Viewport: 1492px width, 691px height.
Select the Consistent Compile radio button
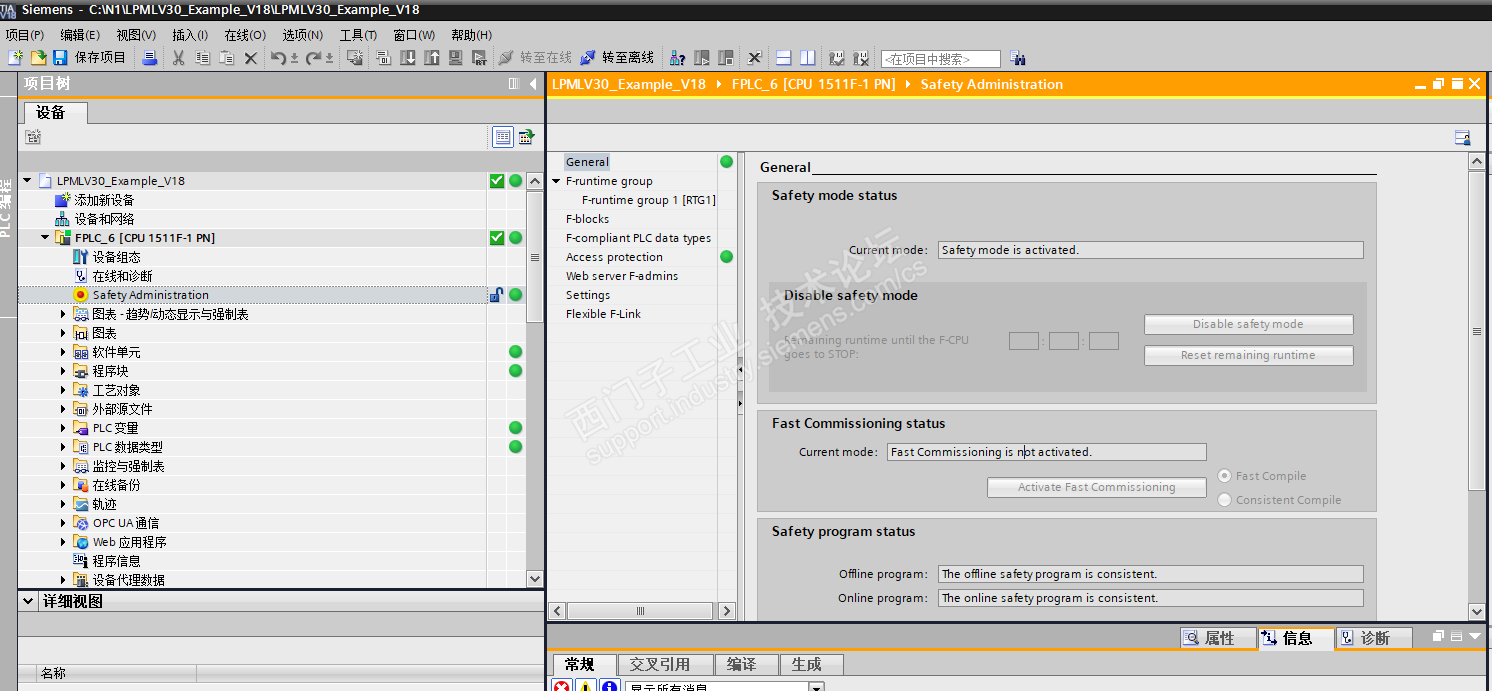(1224, 500)
